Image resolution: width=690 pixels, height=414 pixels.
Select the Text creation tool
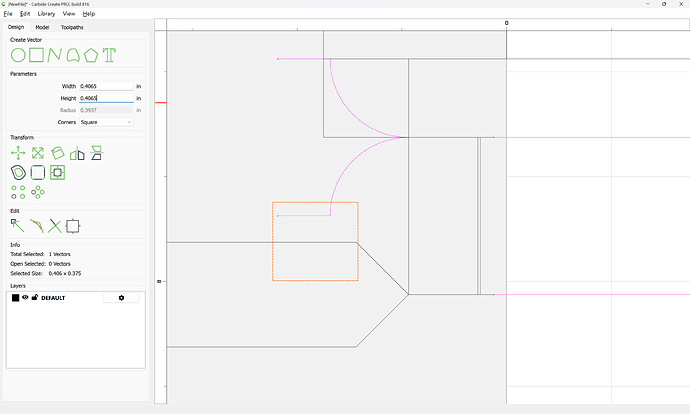109,55
